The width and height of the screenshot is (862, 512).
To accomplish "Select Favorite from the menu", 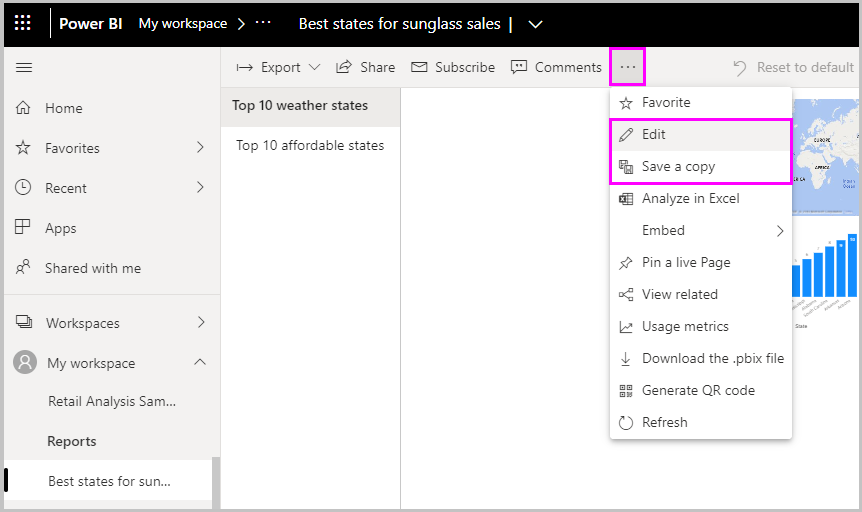I will [x=700, y=103].
